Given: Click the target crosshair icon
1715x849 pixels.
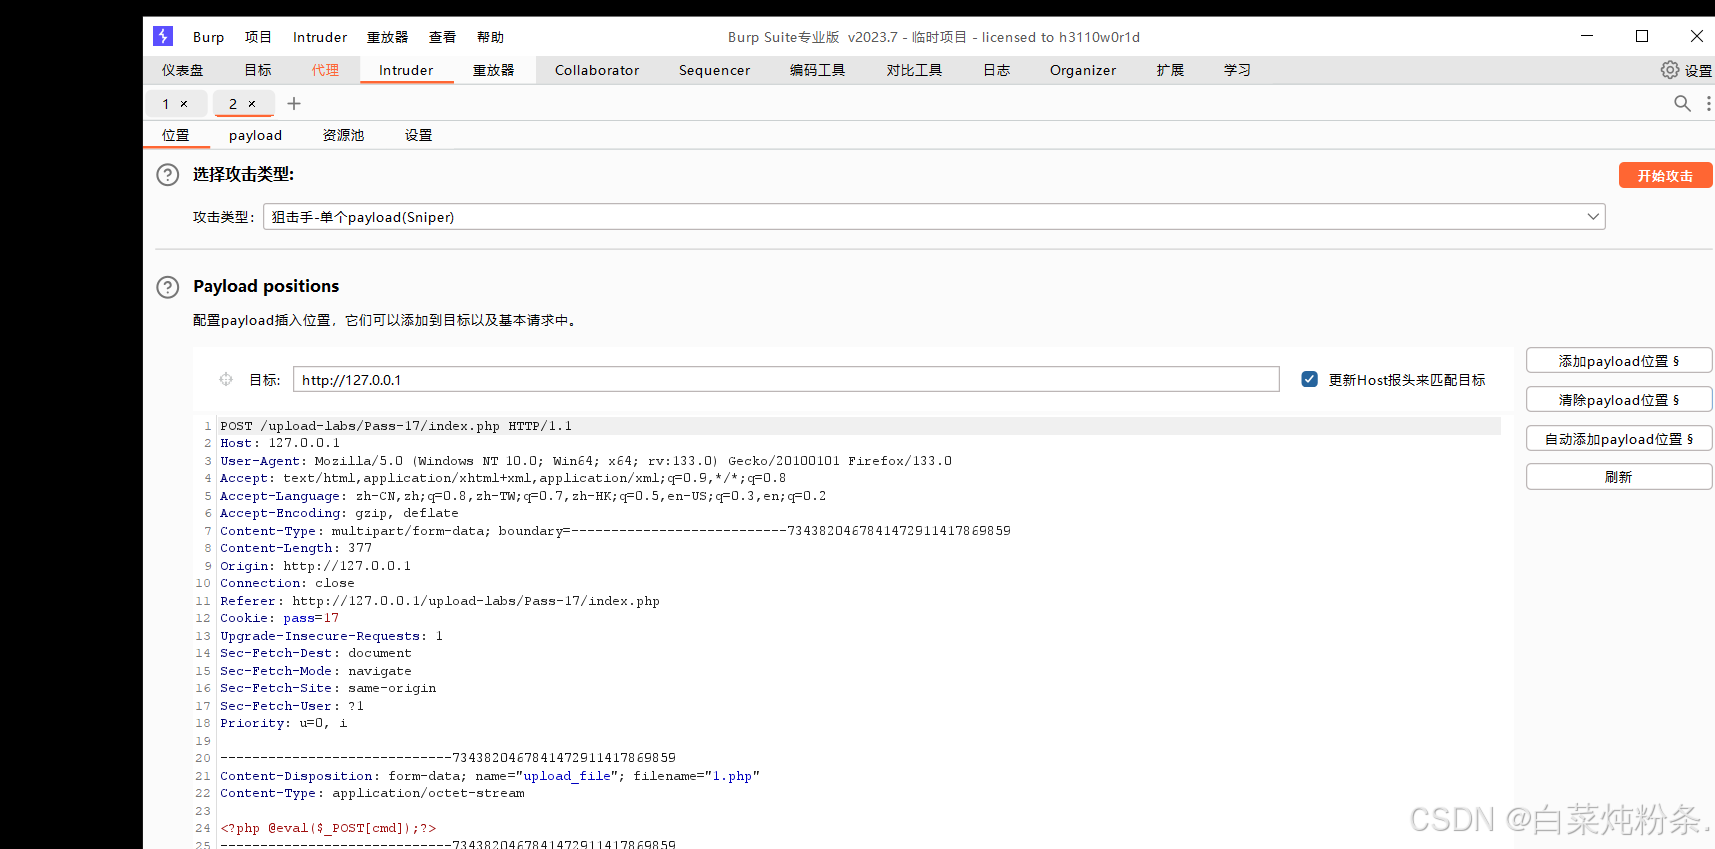Looking at the screenshot, I should (226, 380).
